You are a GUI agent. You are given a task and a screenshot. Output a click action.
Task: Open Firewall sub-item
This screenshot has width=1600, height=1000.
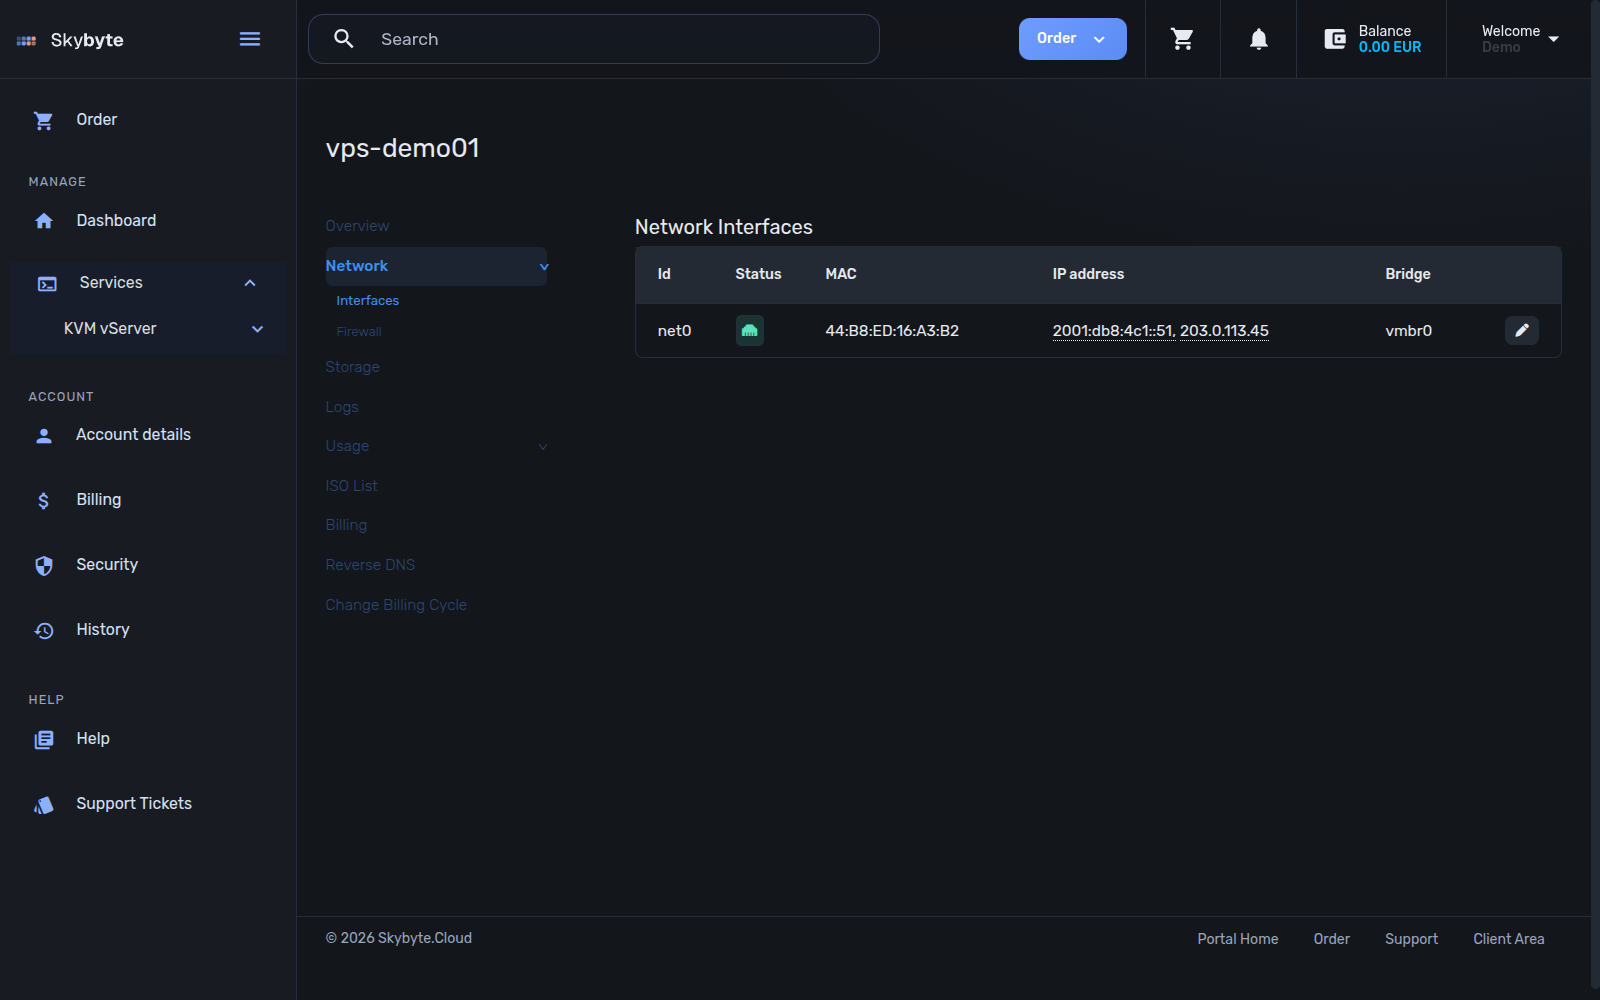(x=359, y=332)
